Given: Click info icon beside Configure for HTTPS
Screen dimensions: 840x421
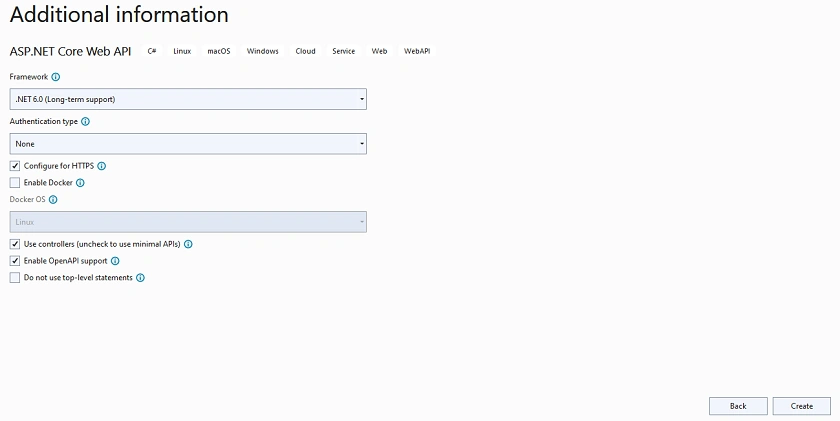Looking at the screenshot, I should 101,166.
